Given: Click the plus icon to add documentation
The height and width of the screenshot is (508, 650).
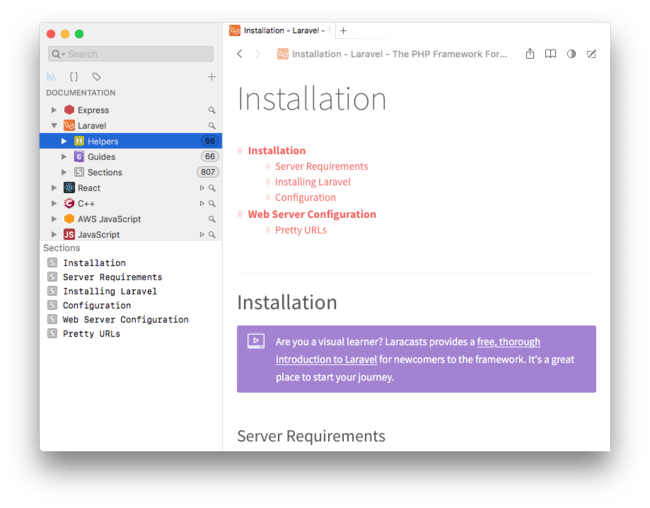Looking at the screenshot, I should 211,77.
